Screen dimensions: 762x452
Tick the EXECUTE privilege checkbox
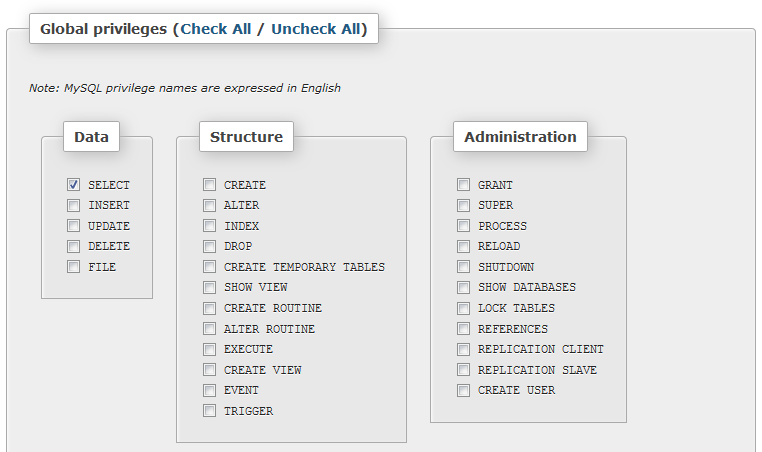point(209,349)
